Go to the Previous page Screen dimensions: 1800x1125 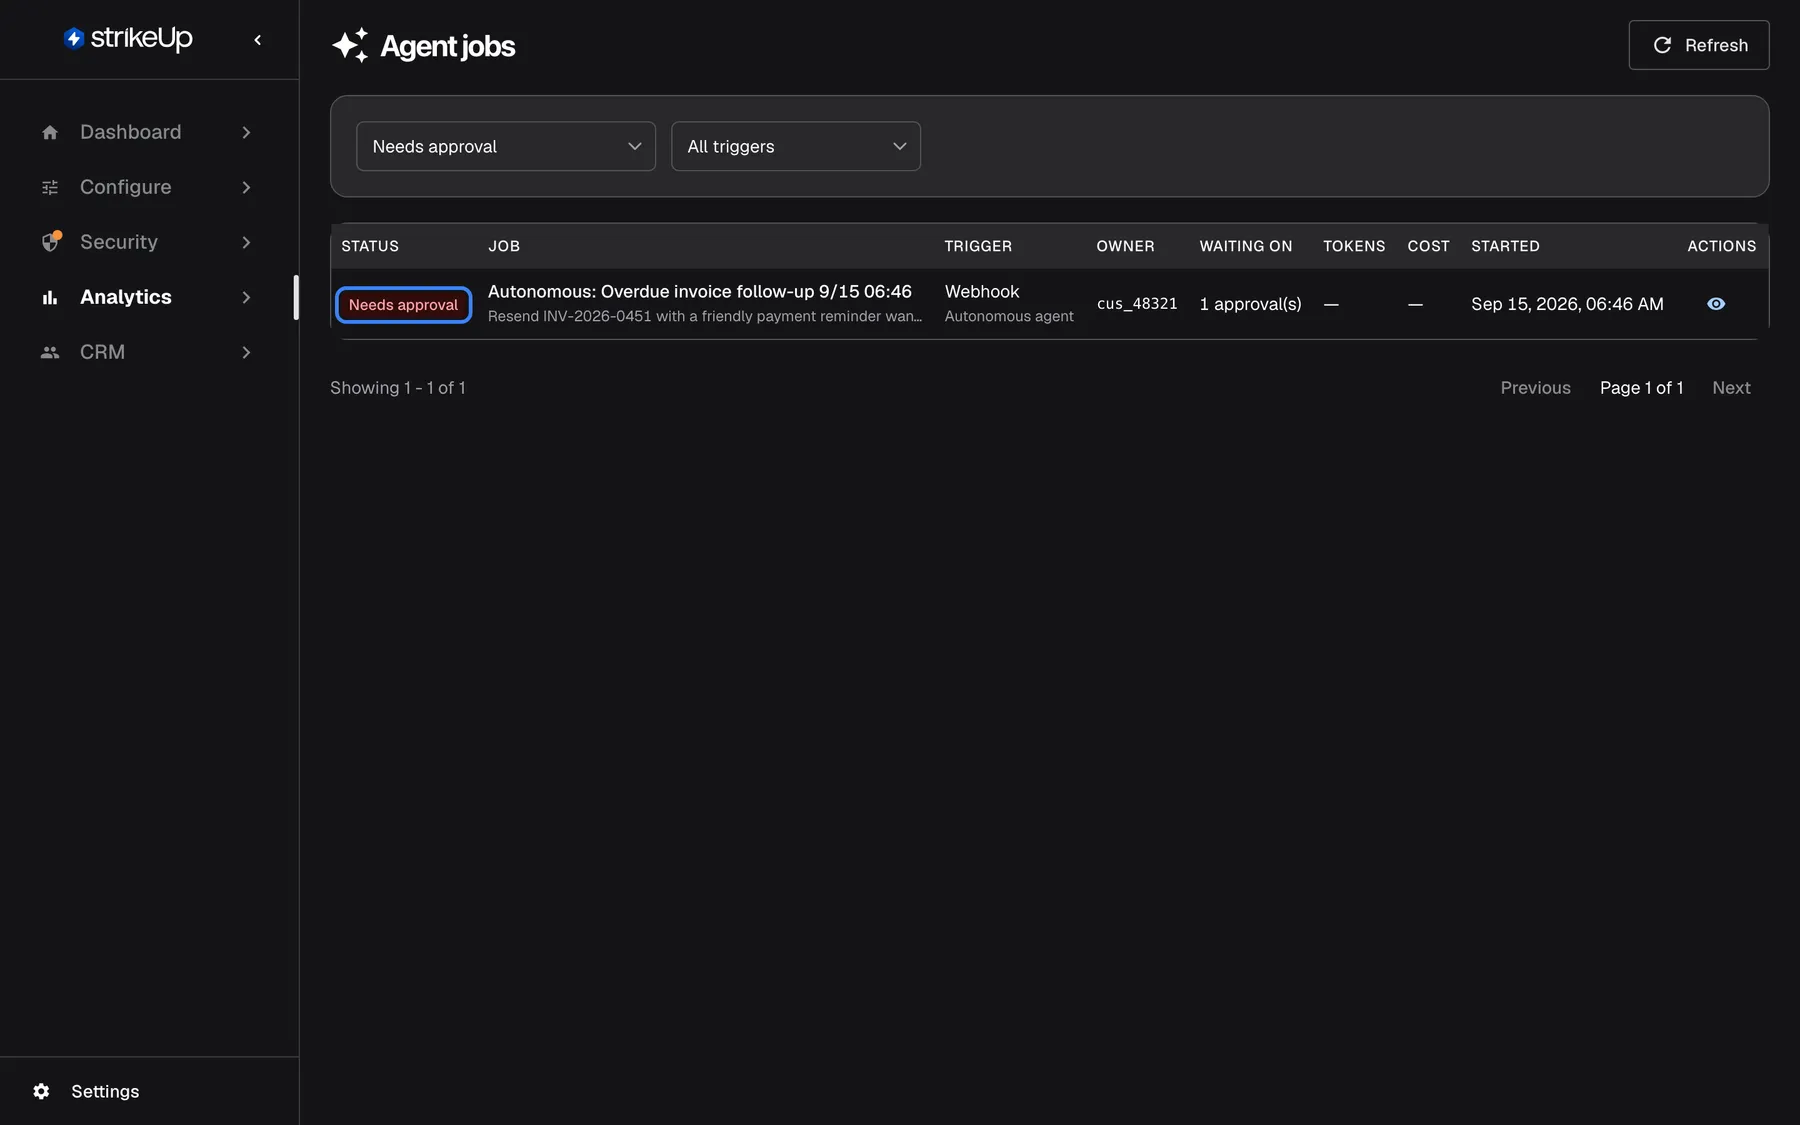[x=1535, y=388]
